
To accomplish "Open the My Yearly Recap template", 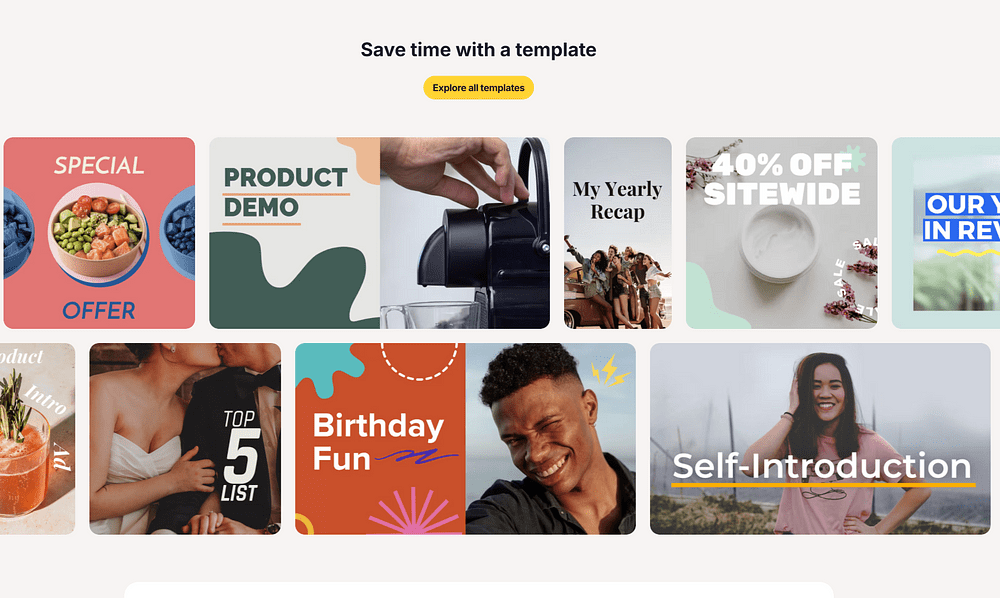I will point(617,233).
